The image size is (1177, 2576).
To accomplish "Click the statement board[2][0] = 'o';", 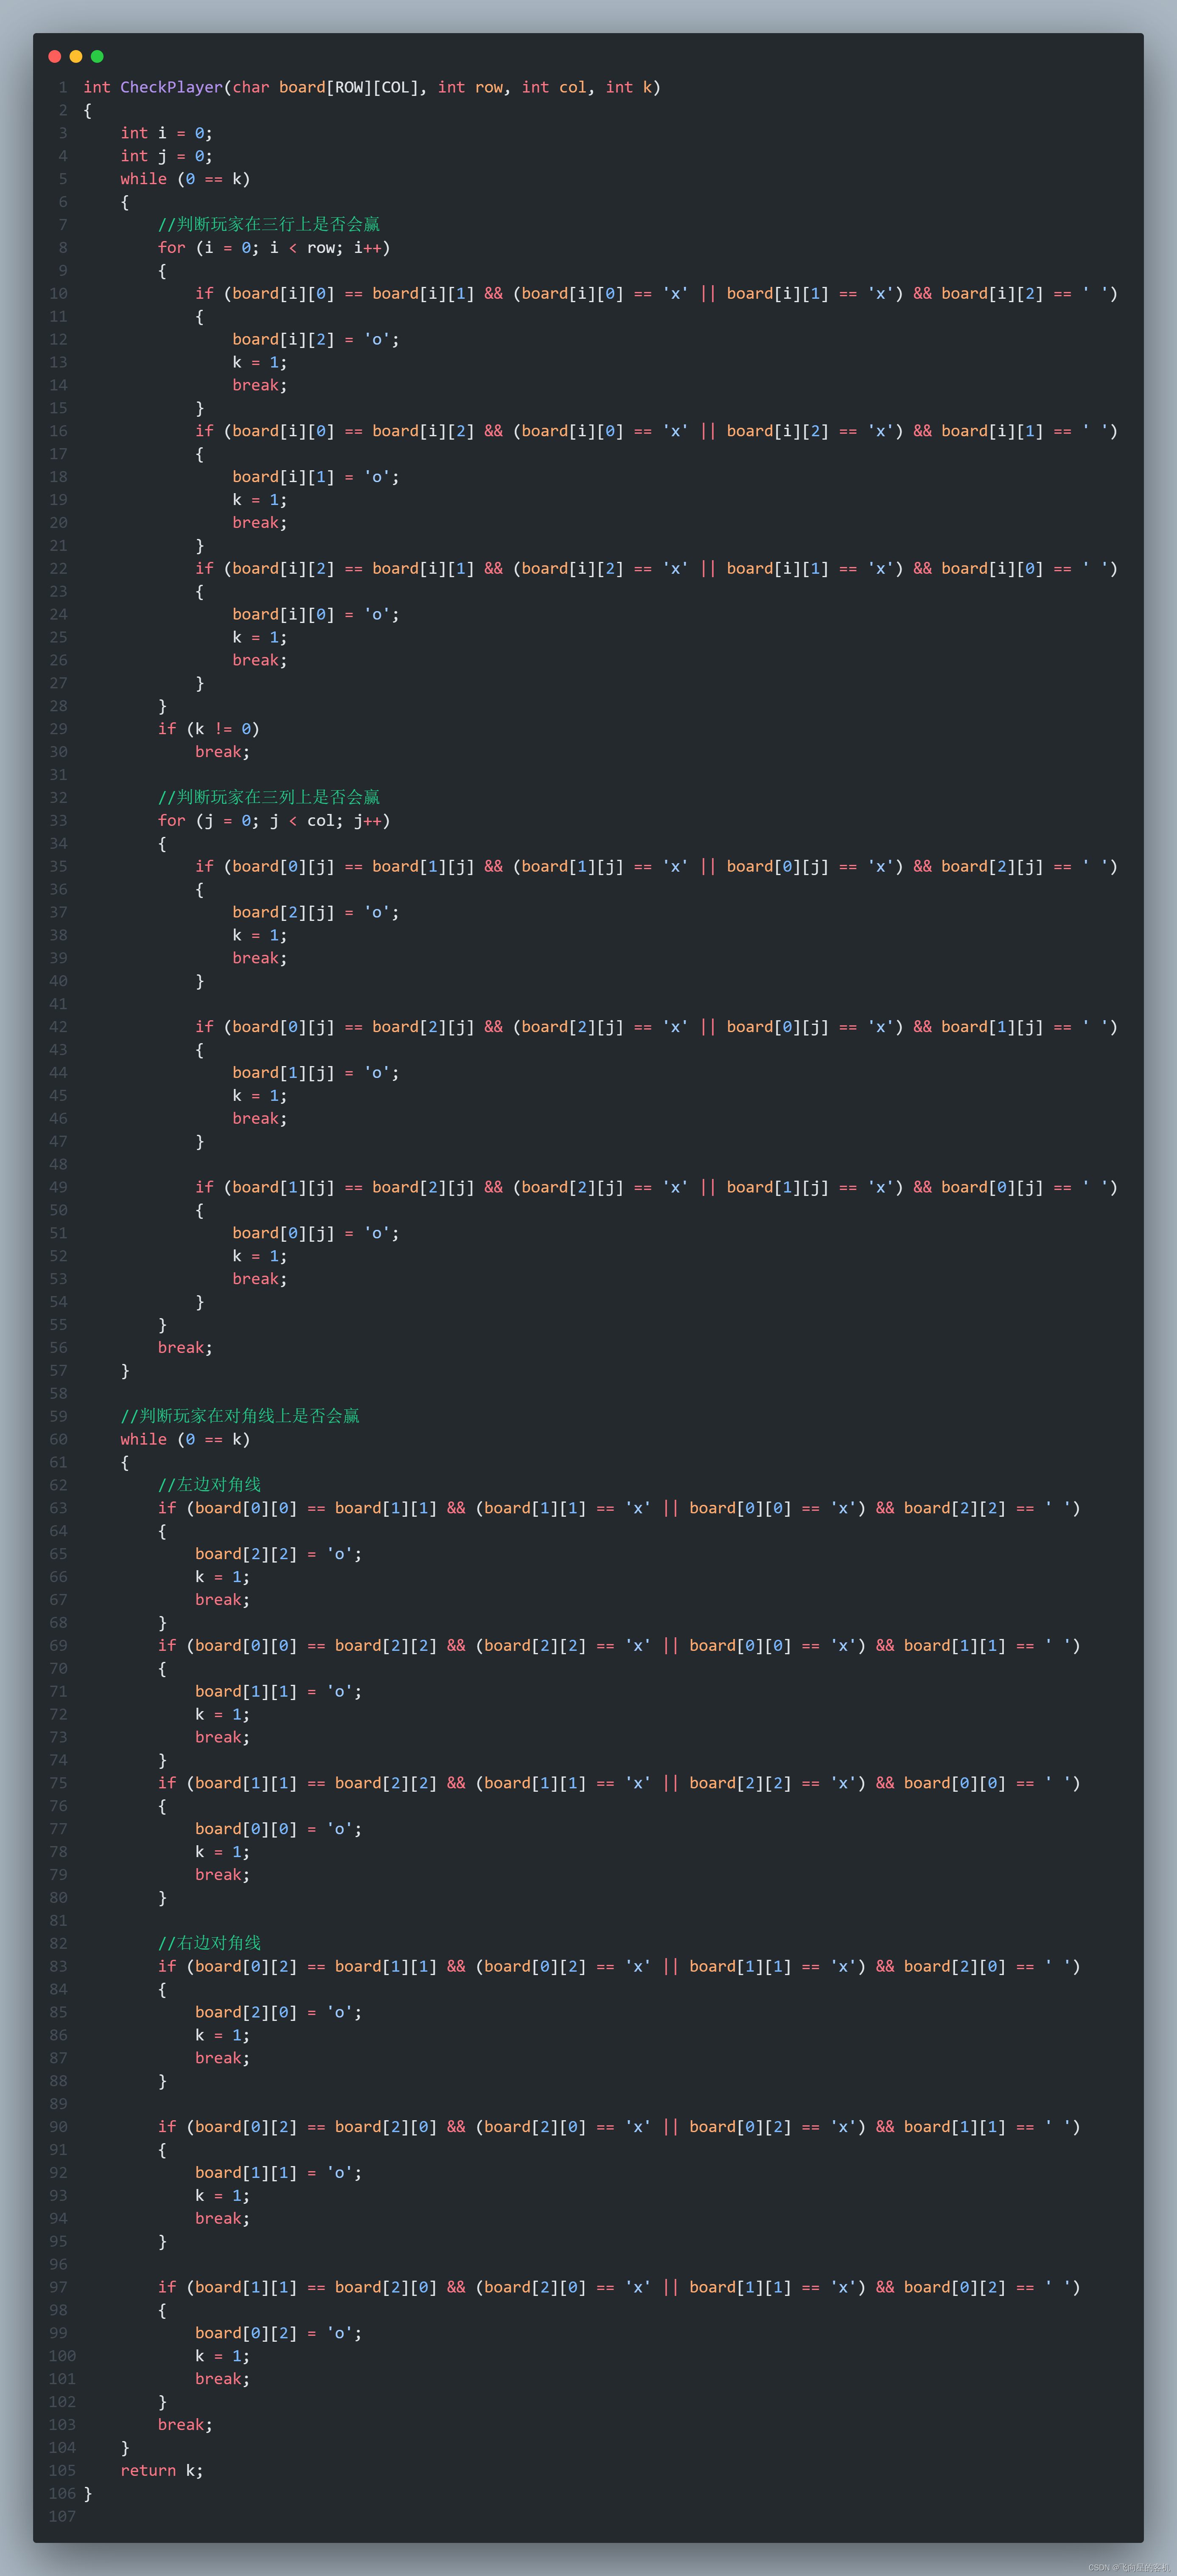I will (x=278, y=2012).
